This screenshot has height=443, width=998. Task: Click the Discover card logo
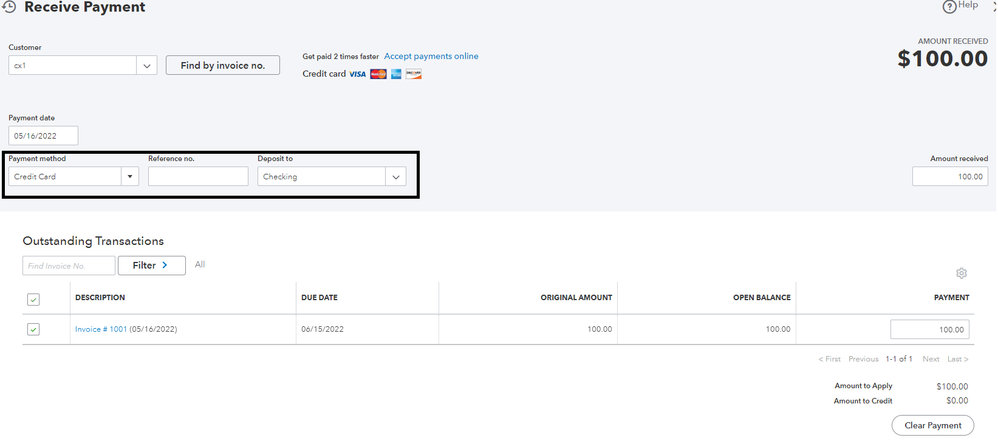pyautogui.click(x=414, y=74)
